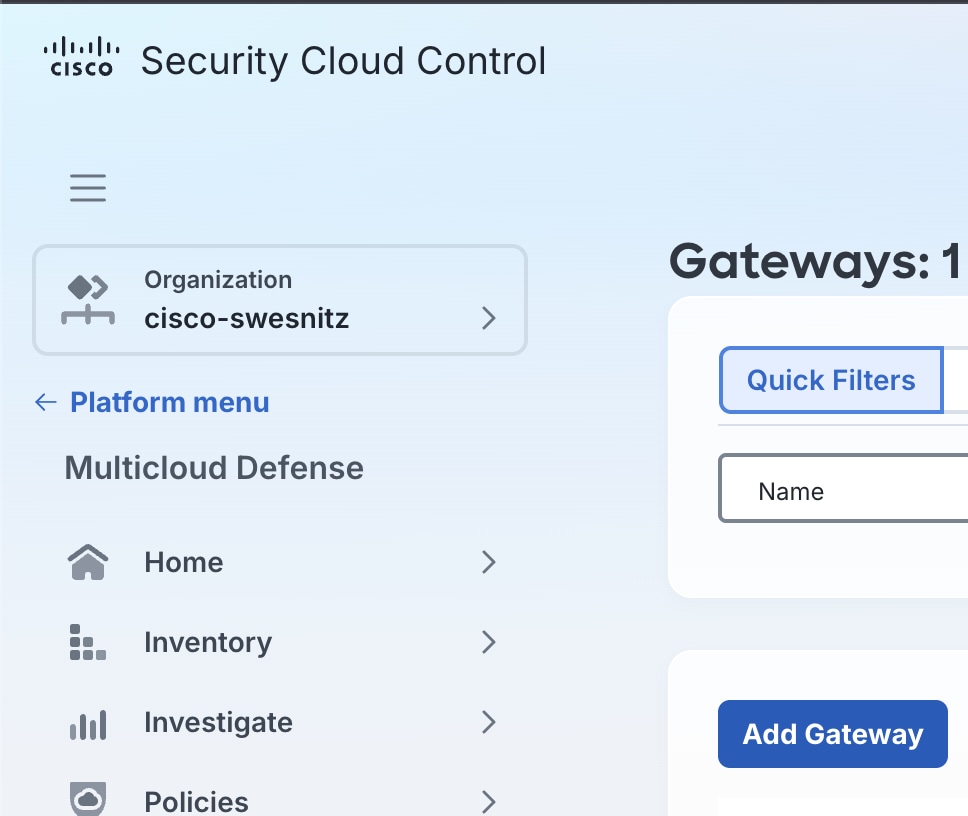Open the Inventory menu item

pyautogui.click(x=282, y=642)
